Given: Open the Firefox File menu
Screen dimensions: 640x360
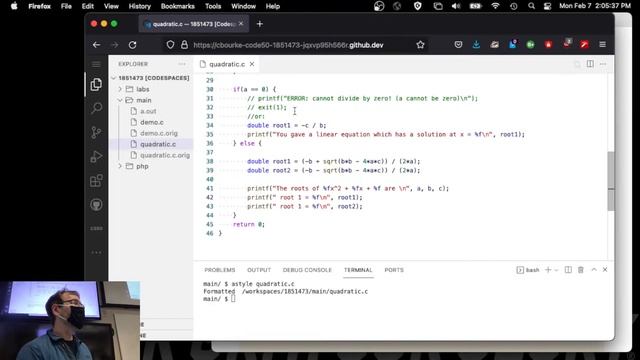Looking at the screenshot, I should pyautogui.click(x=66, y=6).
